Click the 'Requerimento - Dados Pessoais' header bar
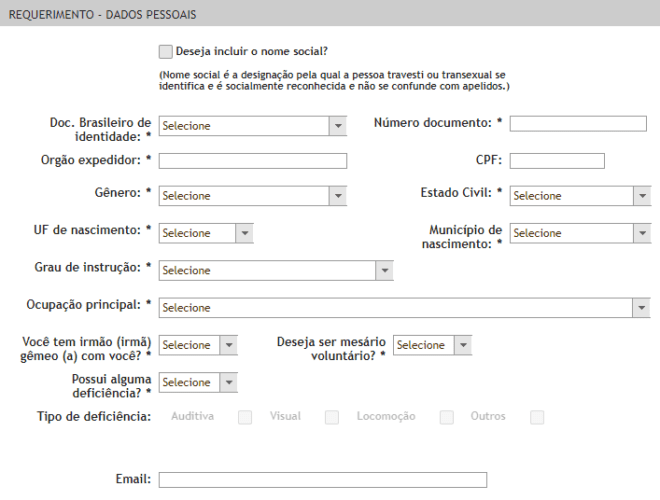 tap(330, 13)
